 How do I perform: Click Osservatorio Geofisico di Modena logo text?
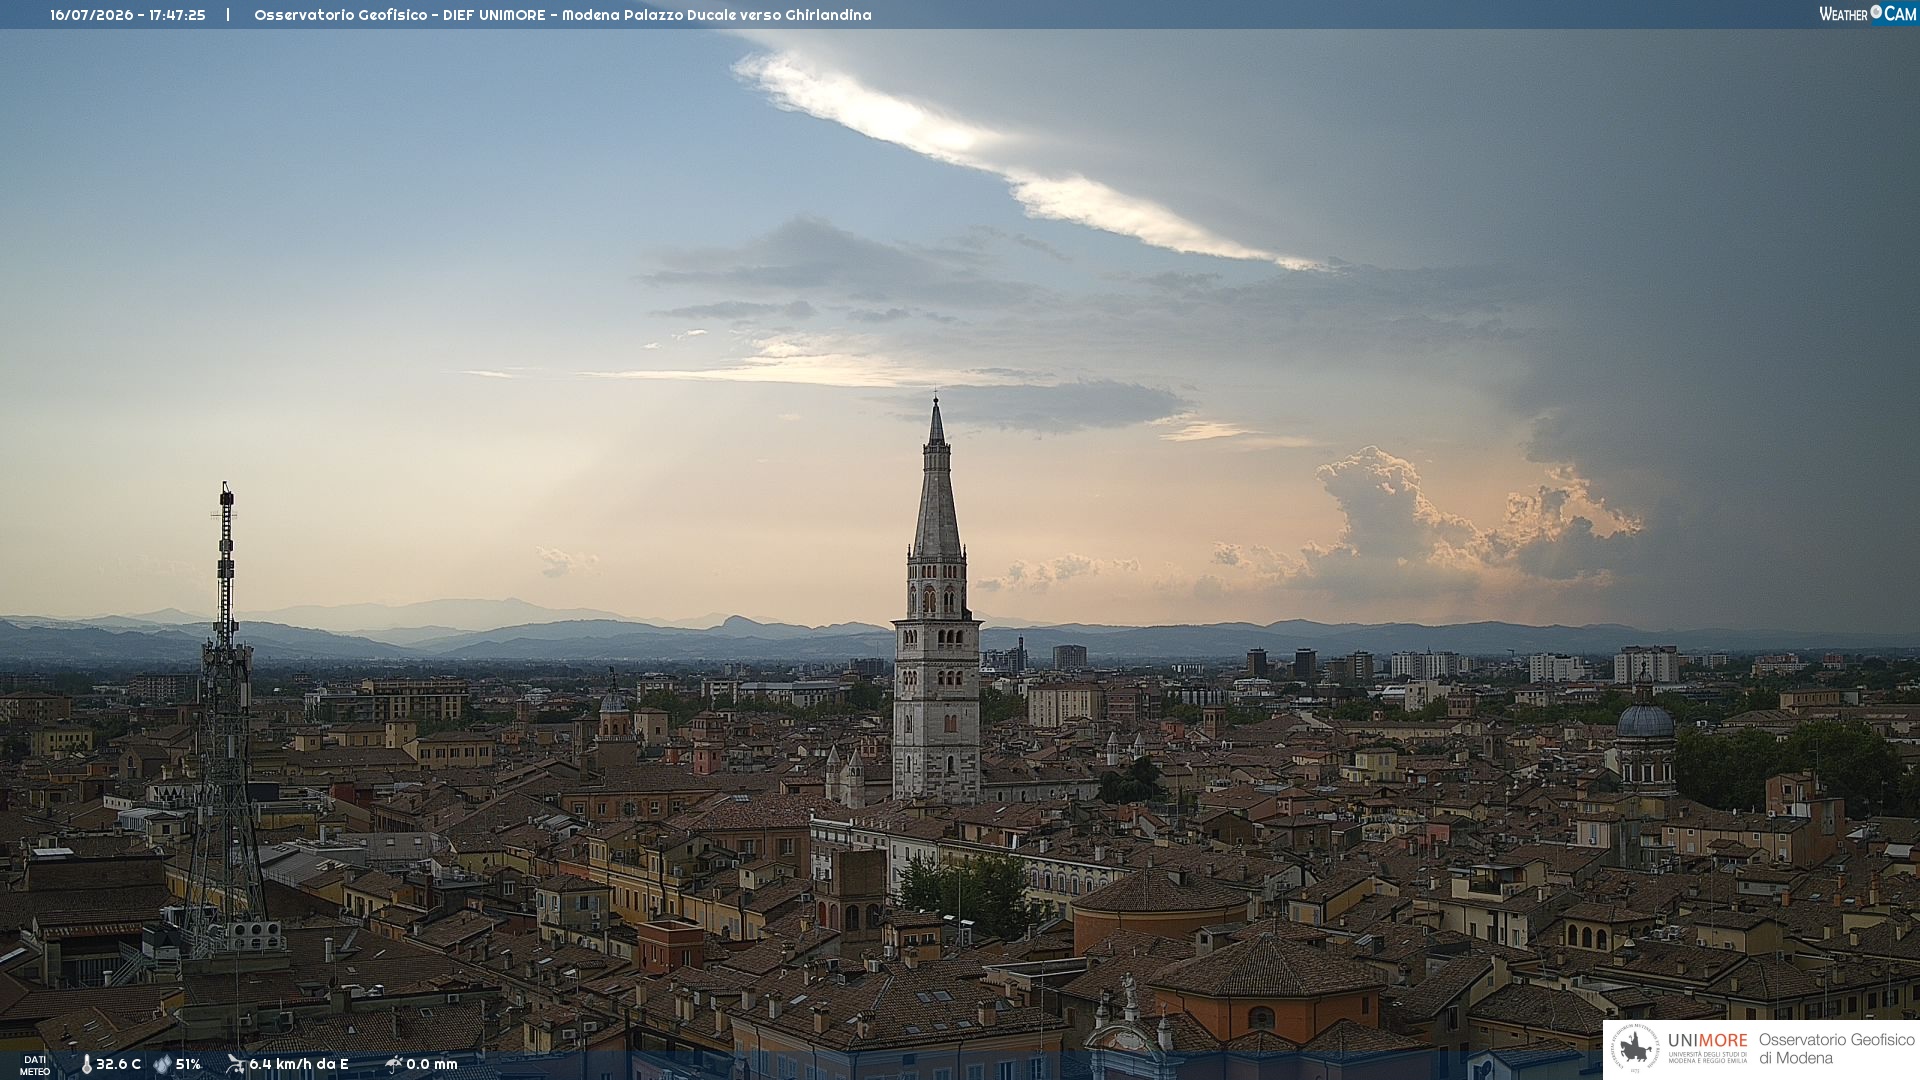tap(1837, 1048)
